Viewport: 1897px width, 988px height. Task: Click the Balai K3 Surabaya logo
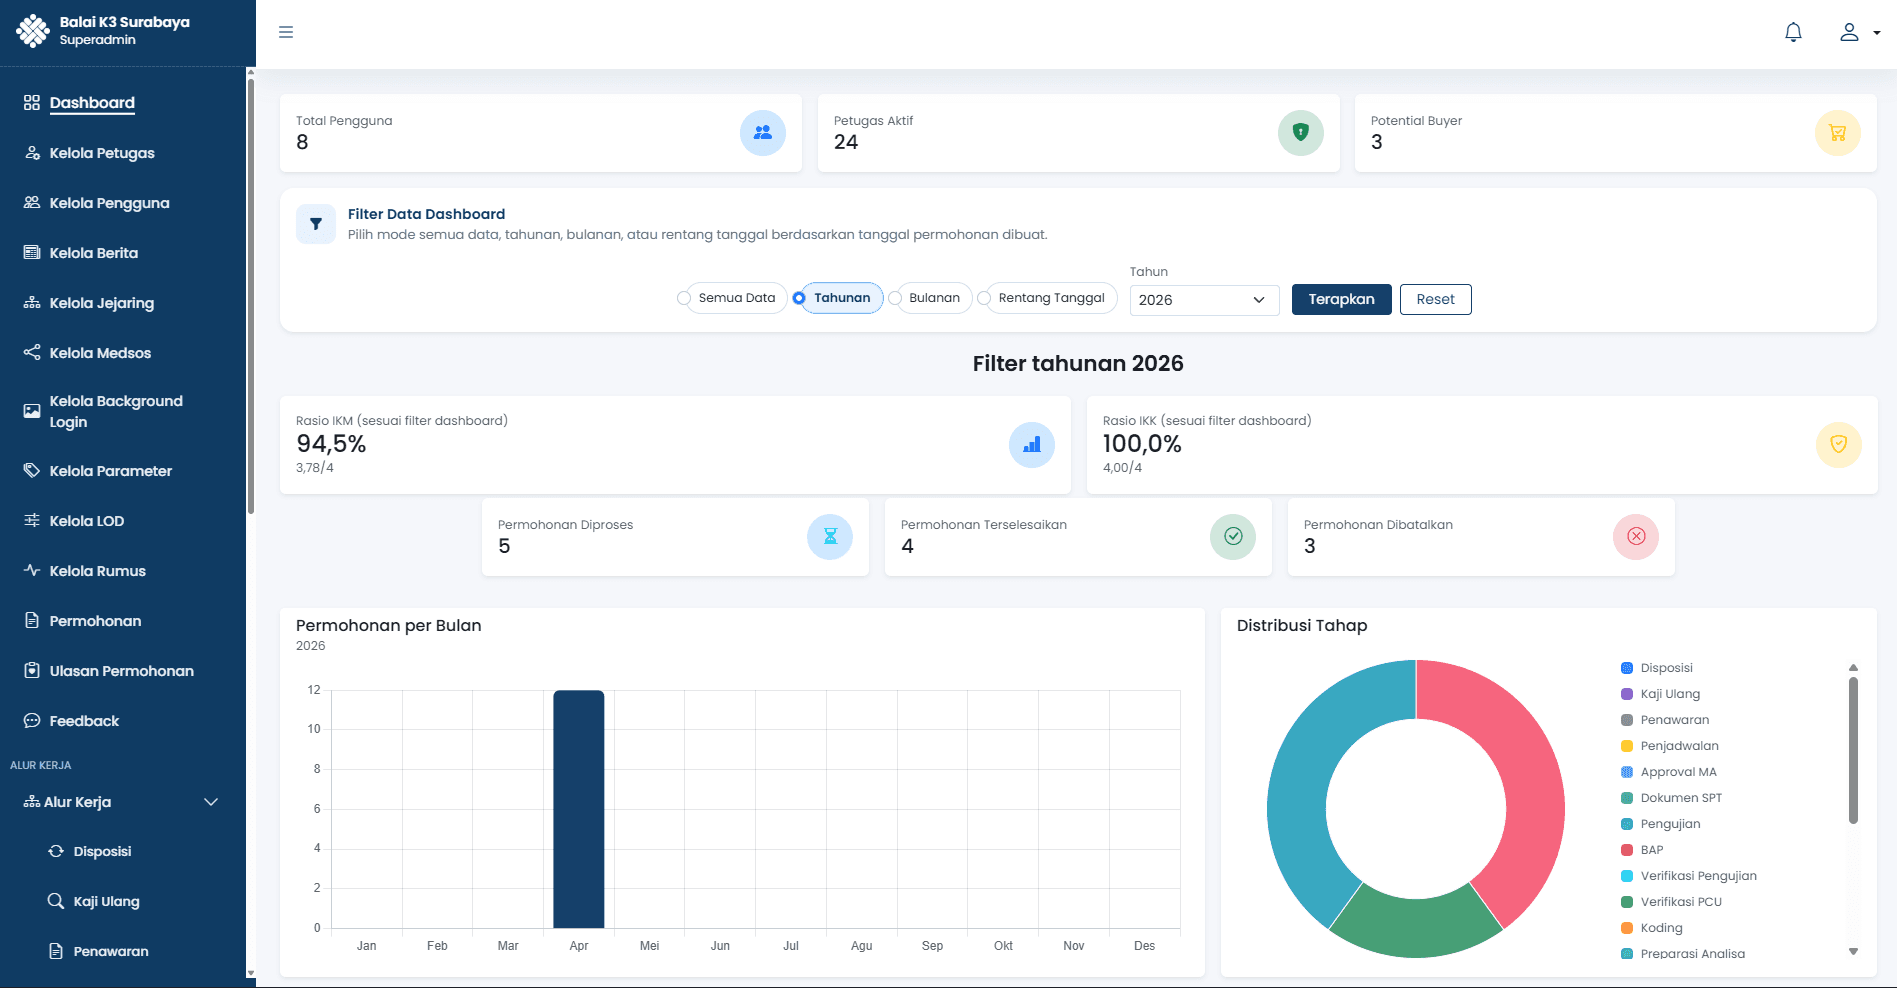coord(32,31)
